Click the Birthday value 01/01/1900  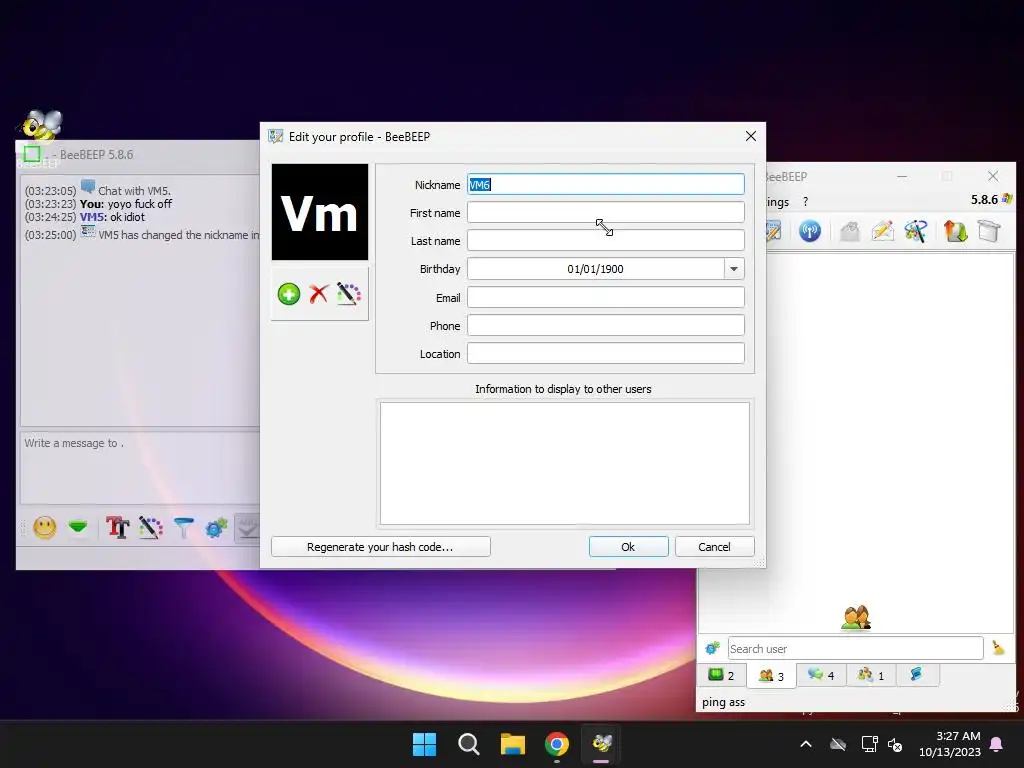tap(595, 268)
